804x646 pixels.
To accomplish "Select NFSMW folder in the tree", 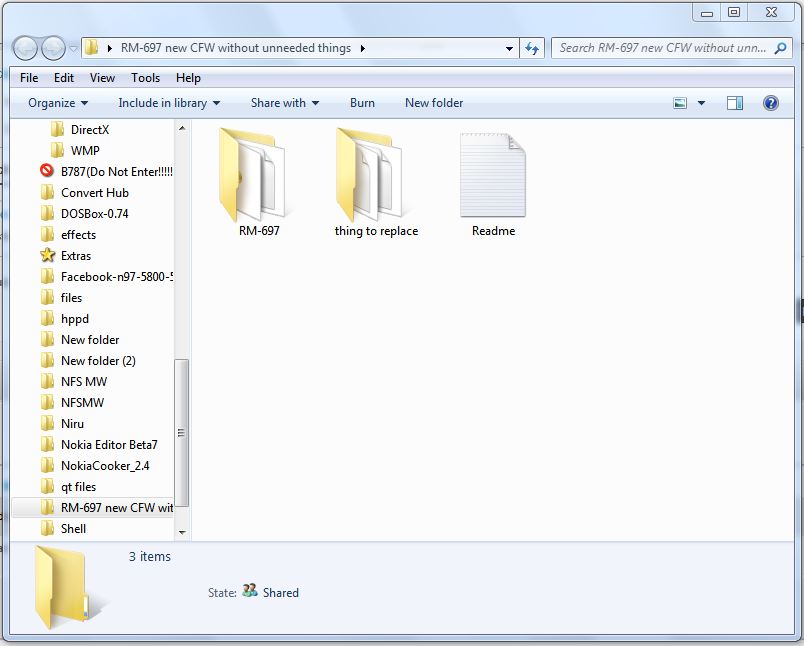I will pos(82,402).
